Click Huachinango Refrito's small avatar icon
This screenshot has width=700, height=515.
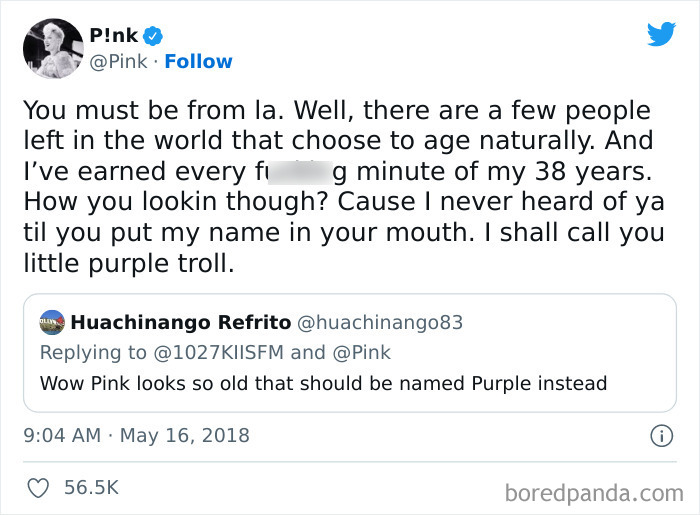pos(51,322)
